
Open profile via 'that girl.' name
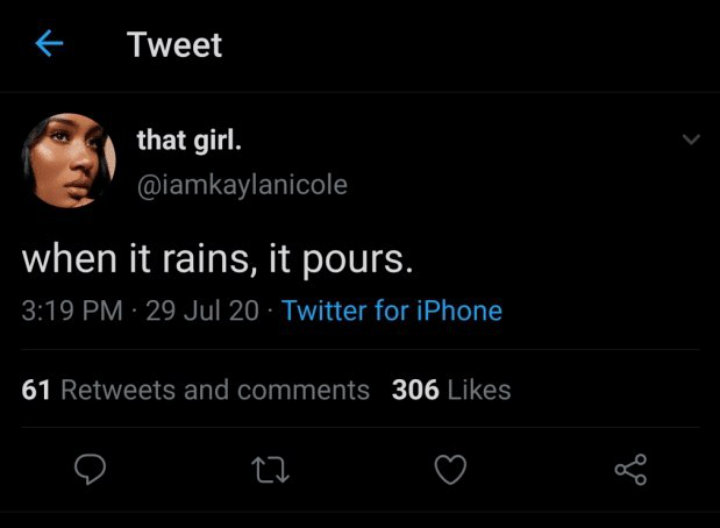[x=189, y=140]
